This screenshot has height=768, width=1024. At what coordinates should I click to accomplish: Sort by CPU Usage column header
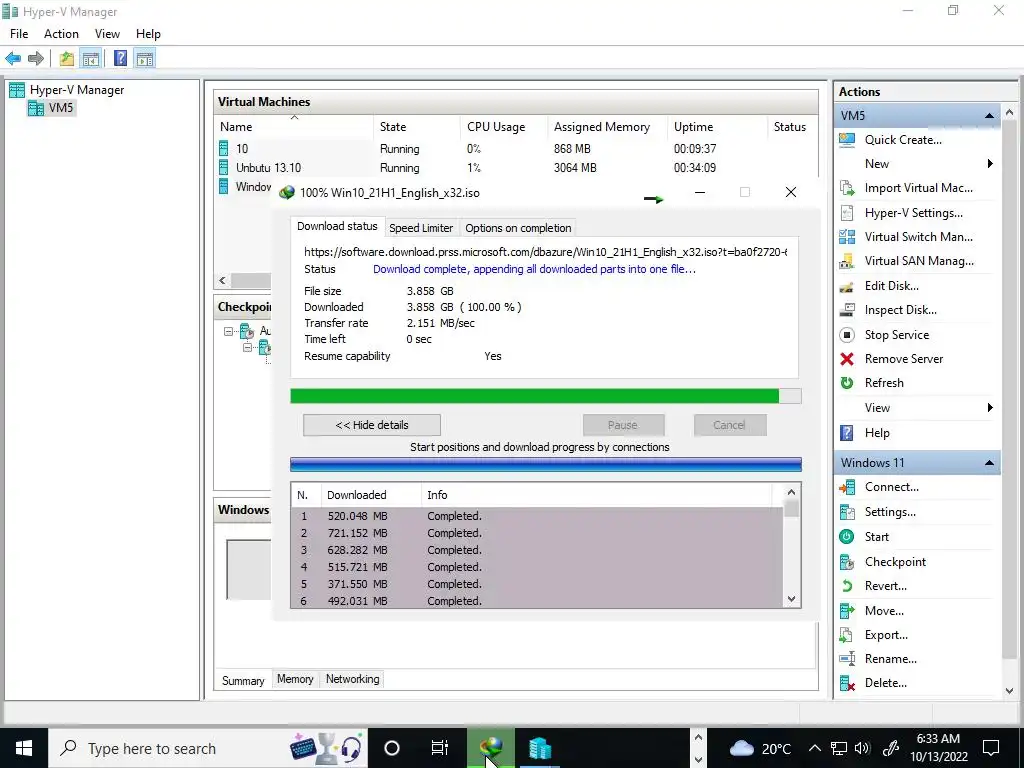click(x=496, y=127)
